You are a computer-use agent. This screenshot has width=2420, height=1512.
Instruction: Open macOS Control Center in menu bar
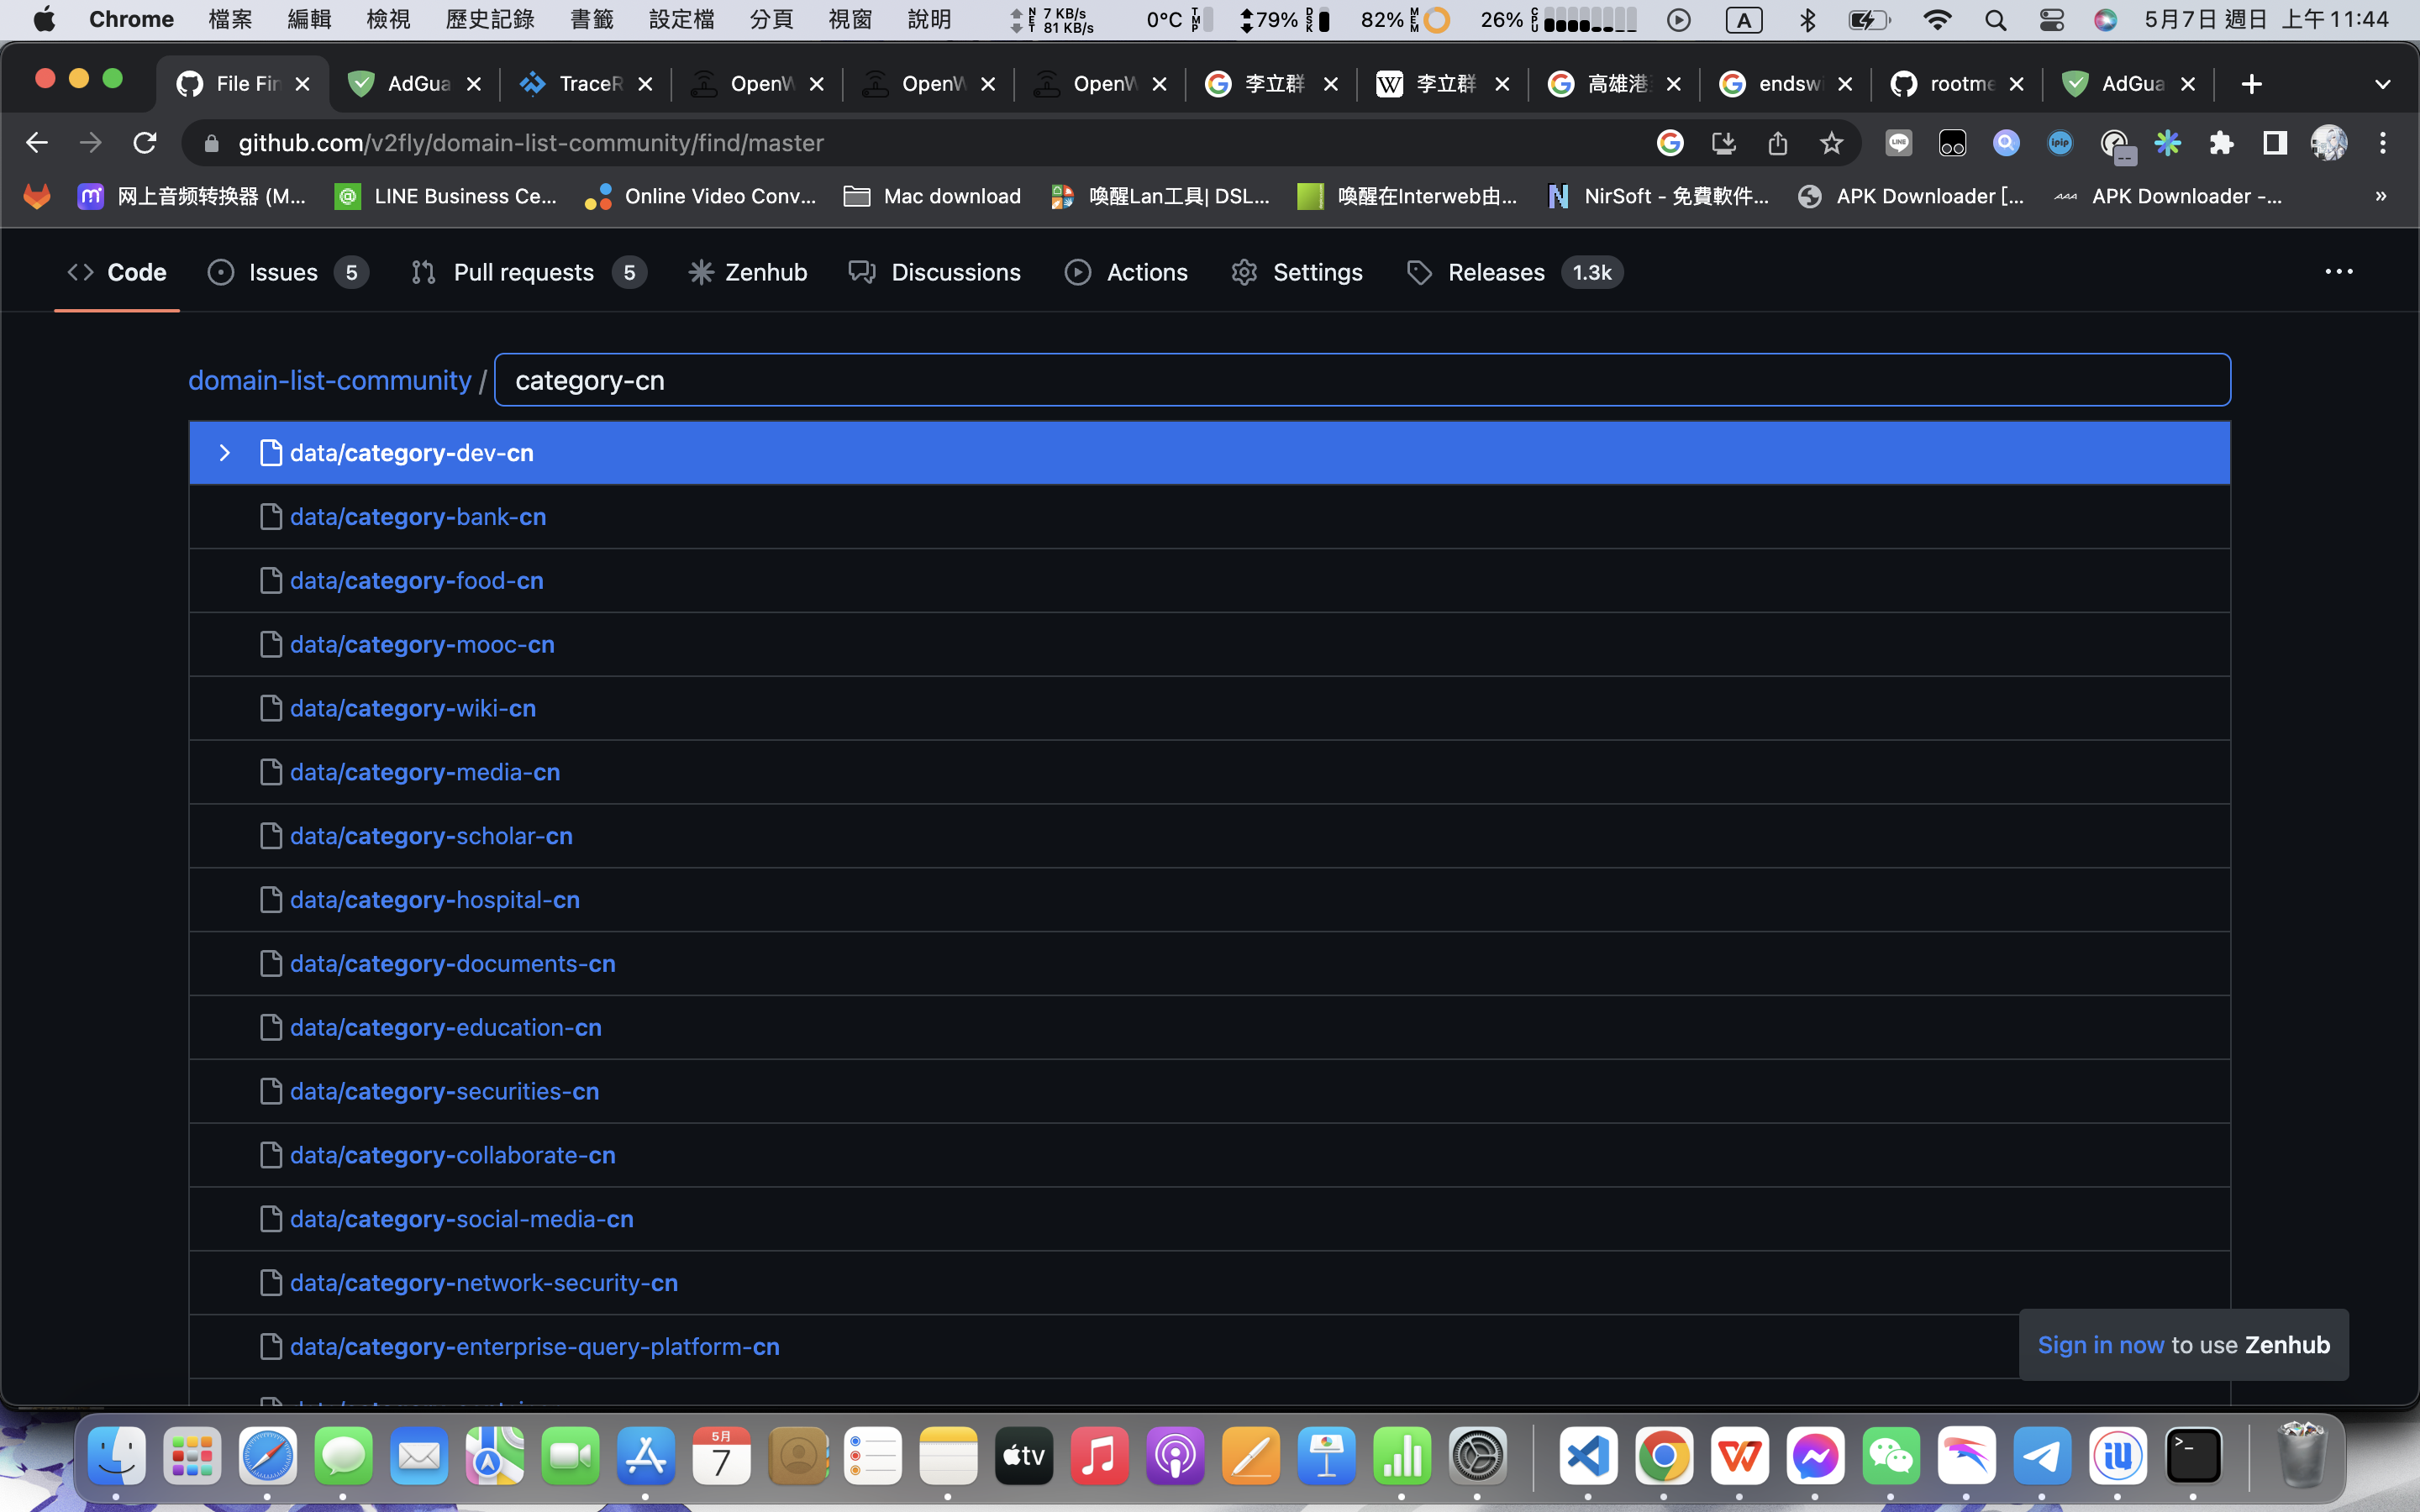tap(2051, 19)
